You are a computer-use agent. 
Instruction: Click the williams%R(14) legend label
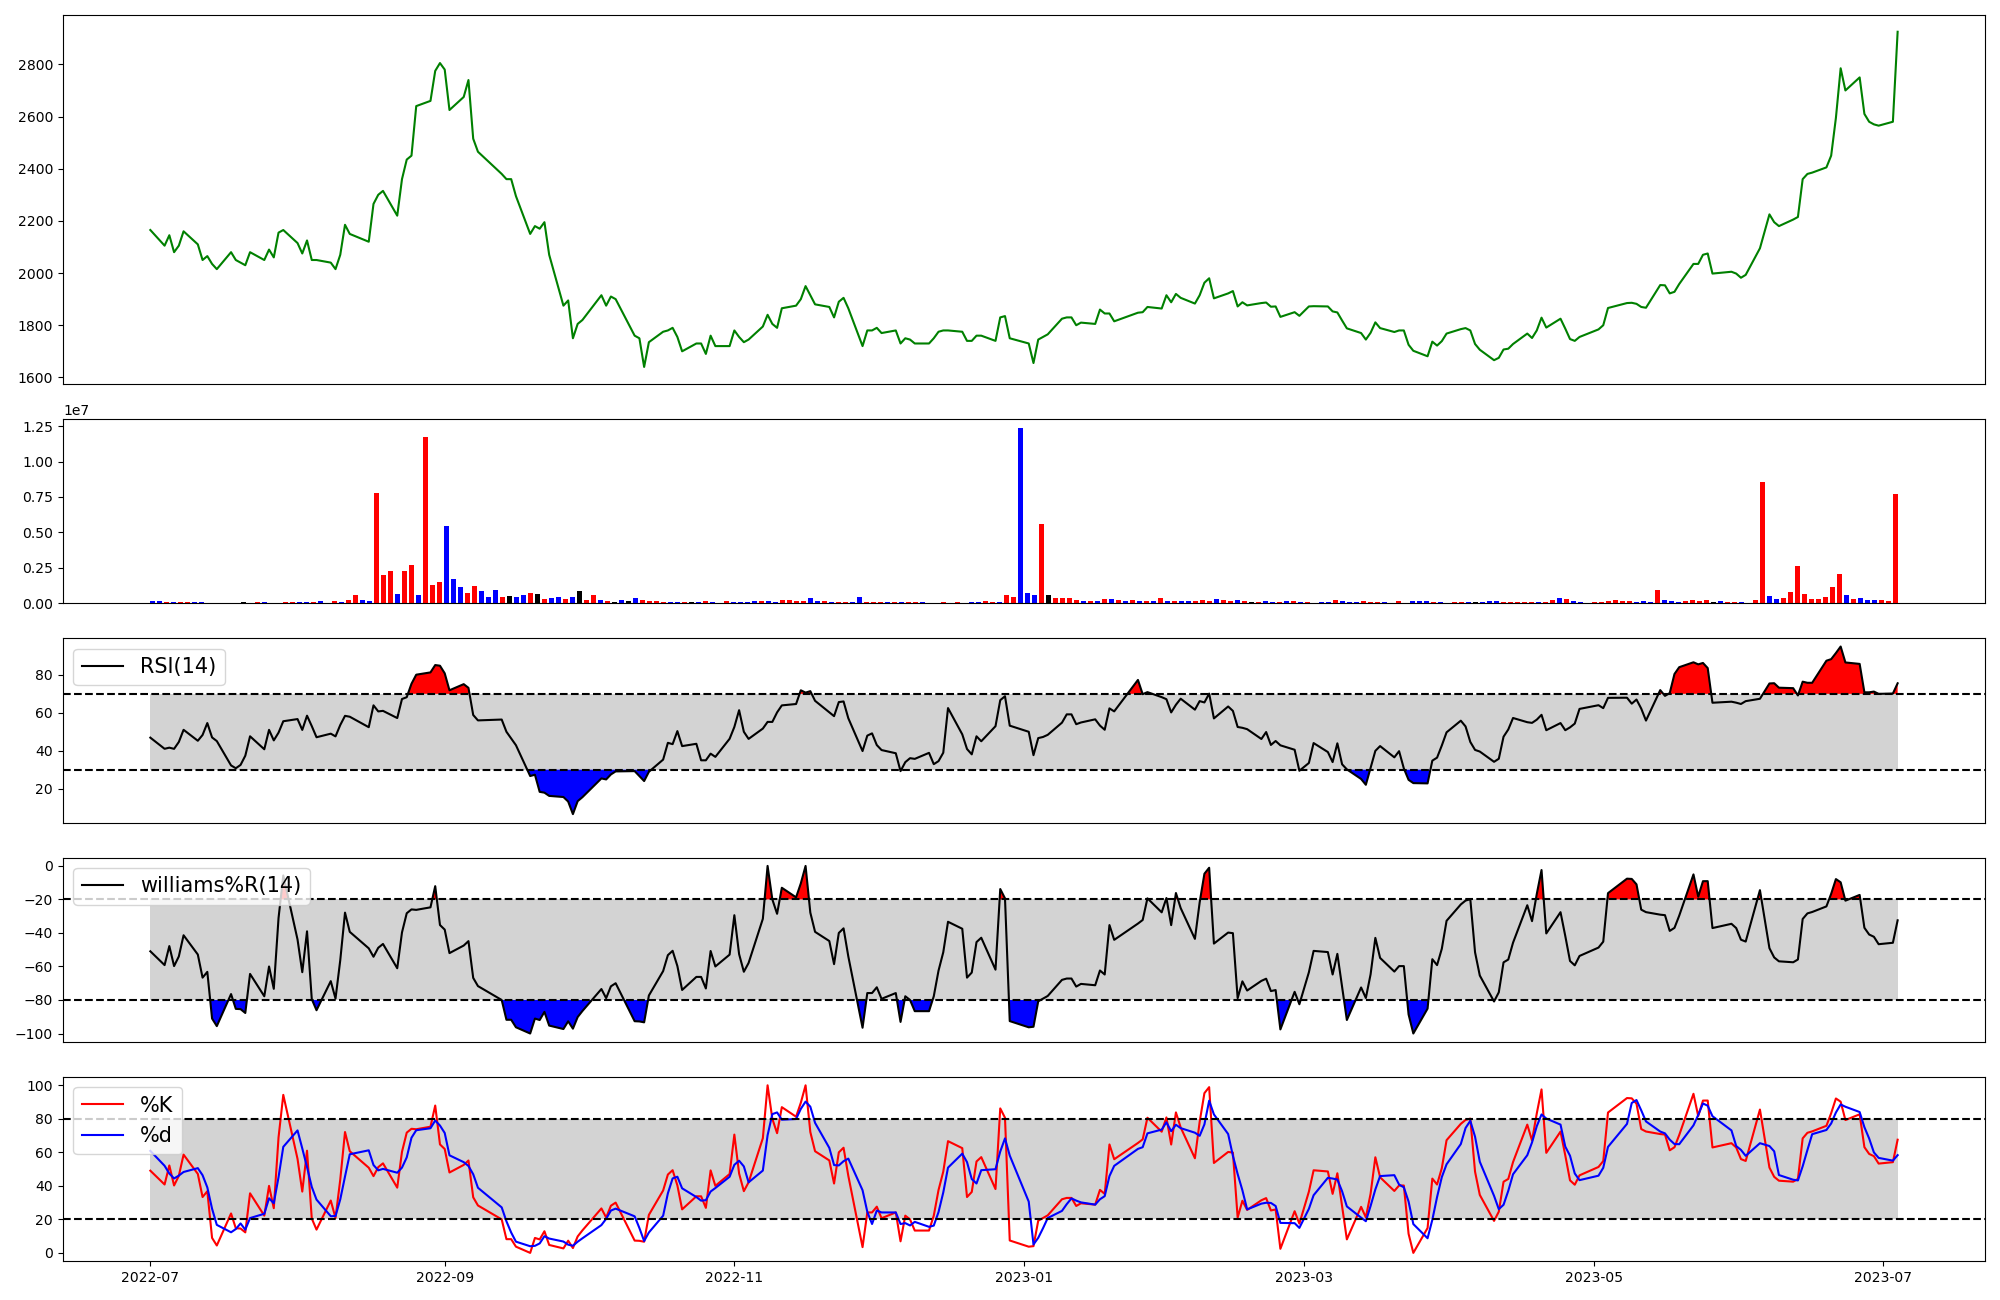[220, 885]
